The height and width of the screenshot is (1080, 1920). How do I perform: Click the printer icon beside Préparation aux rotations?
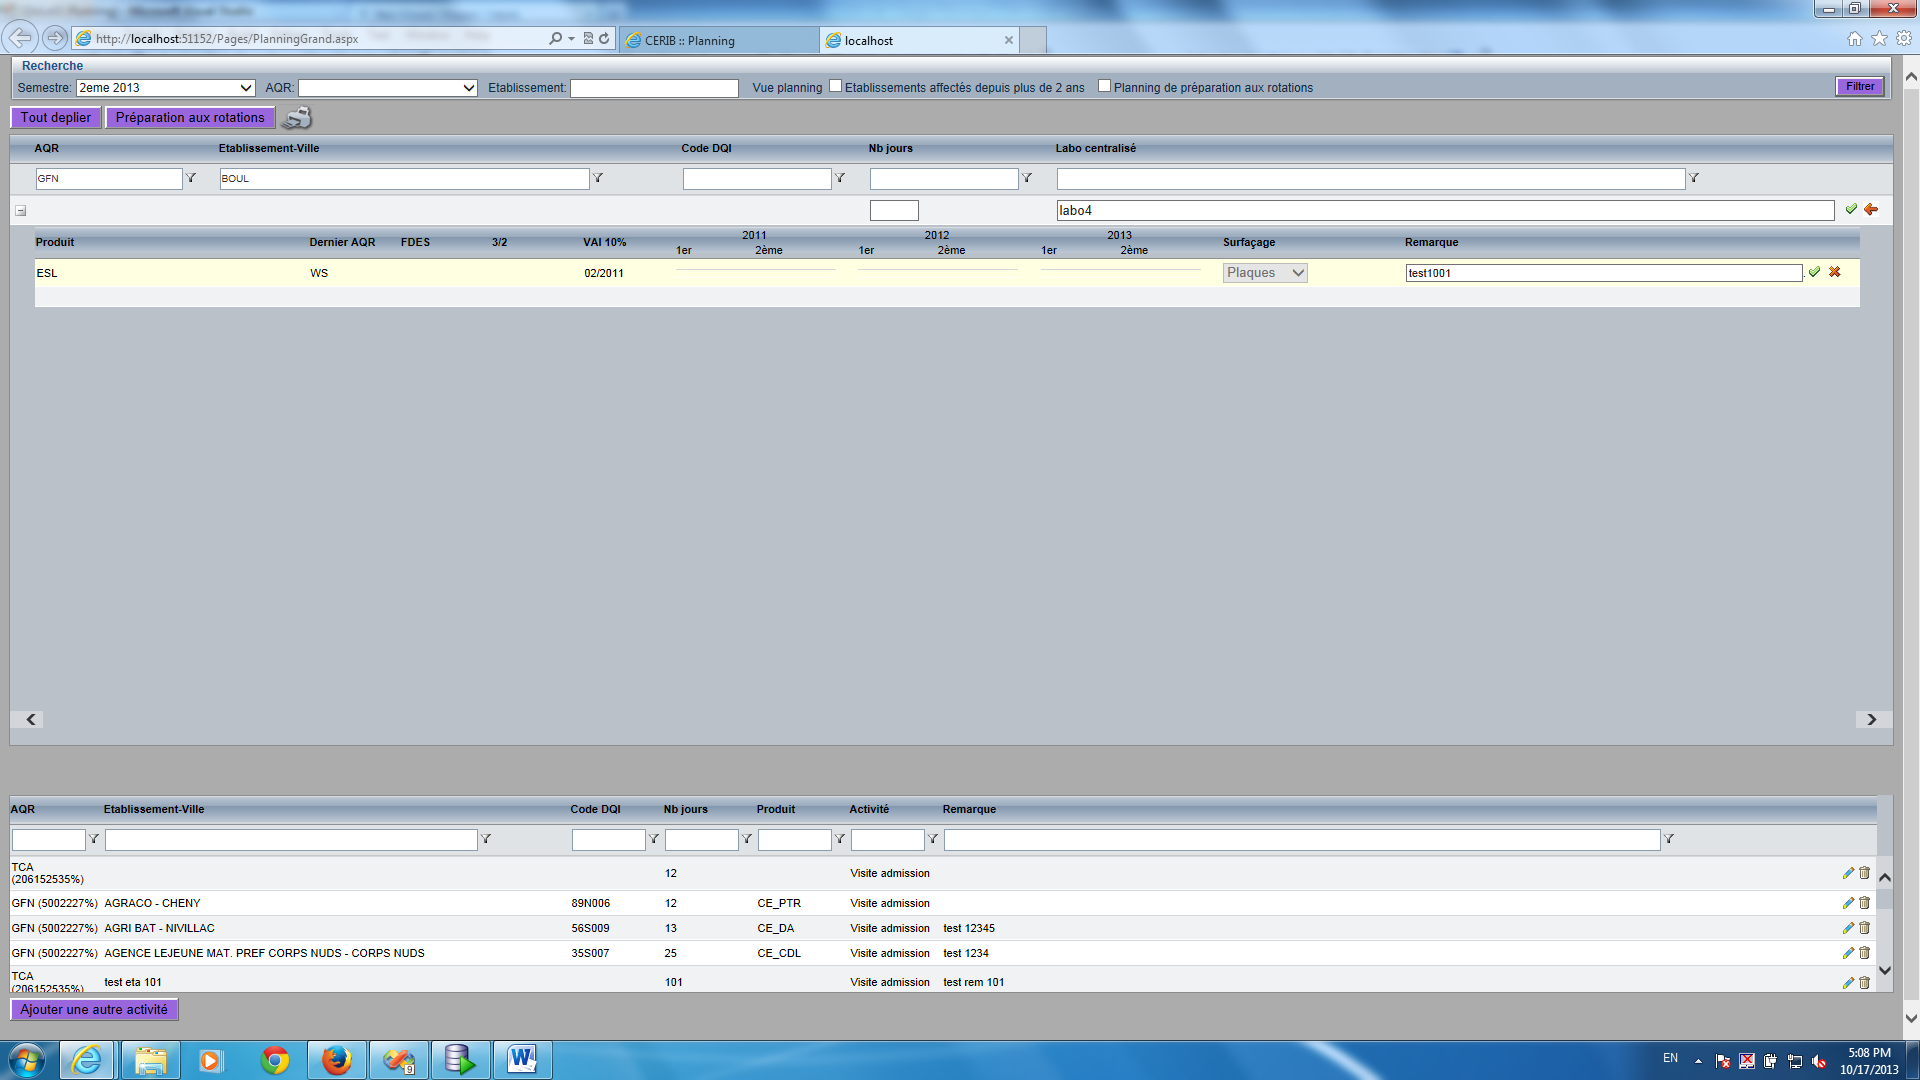coord(297,118)
